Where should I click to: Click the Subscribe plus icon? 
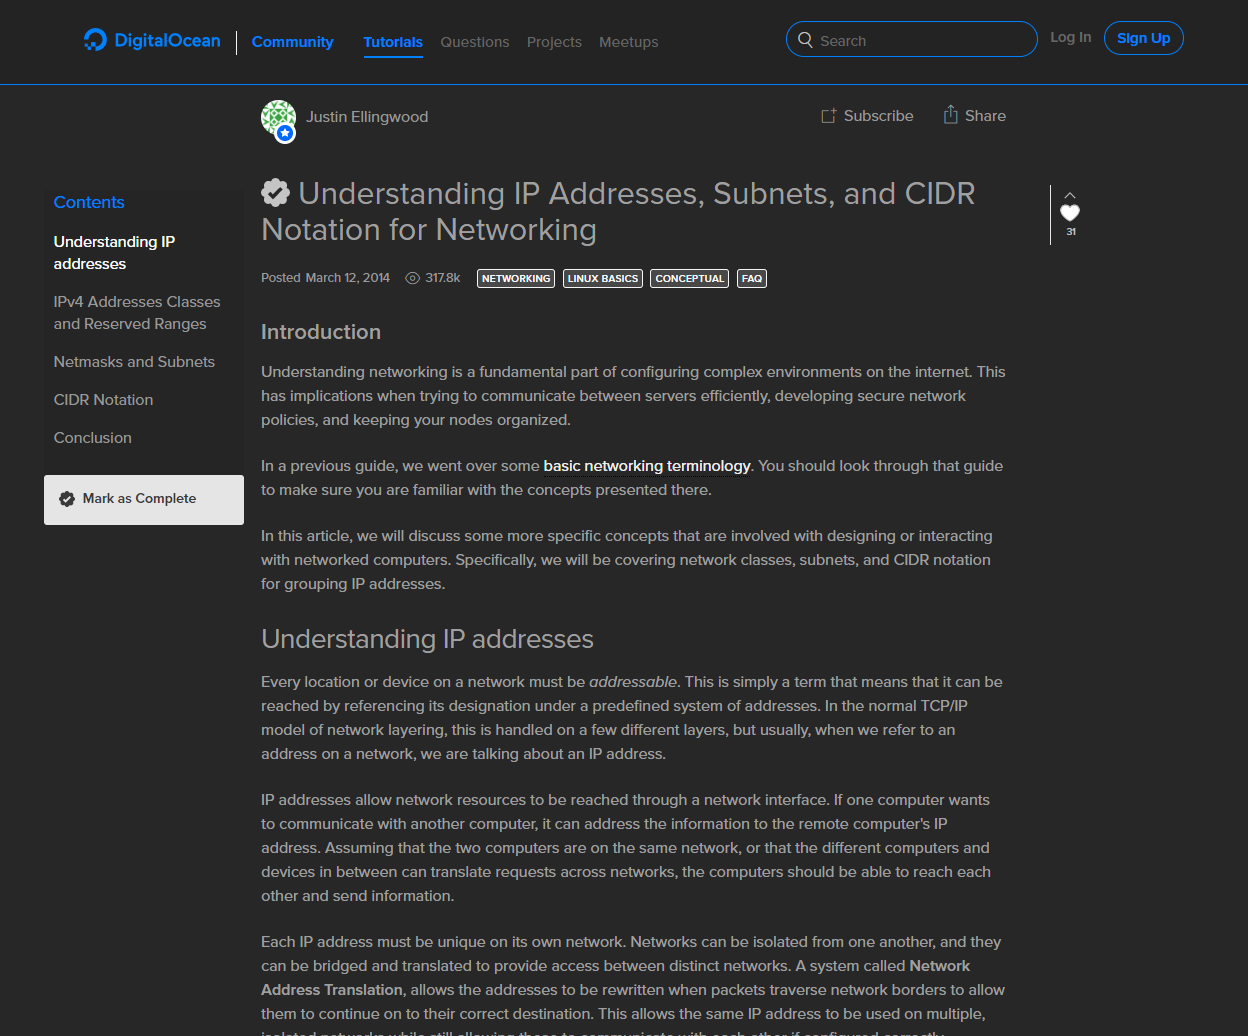click(x=828, y=116)
